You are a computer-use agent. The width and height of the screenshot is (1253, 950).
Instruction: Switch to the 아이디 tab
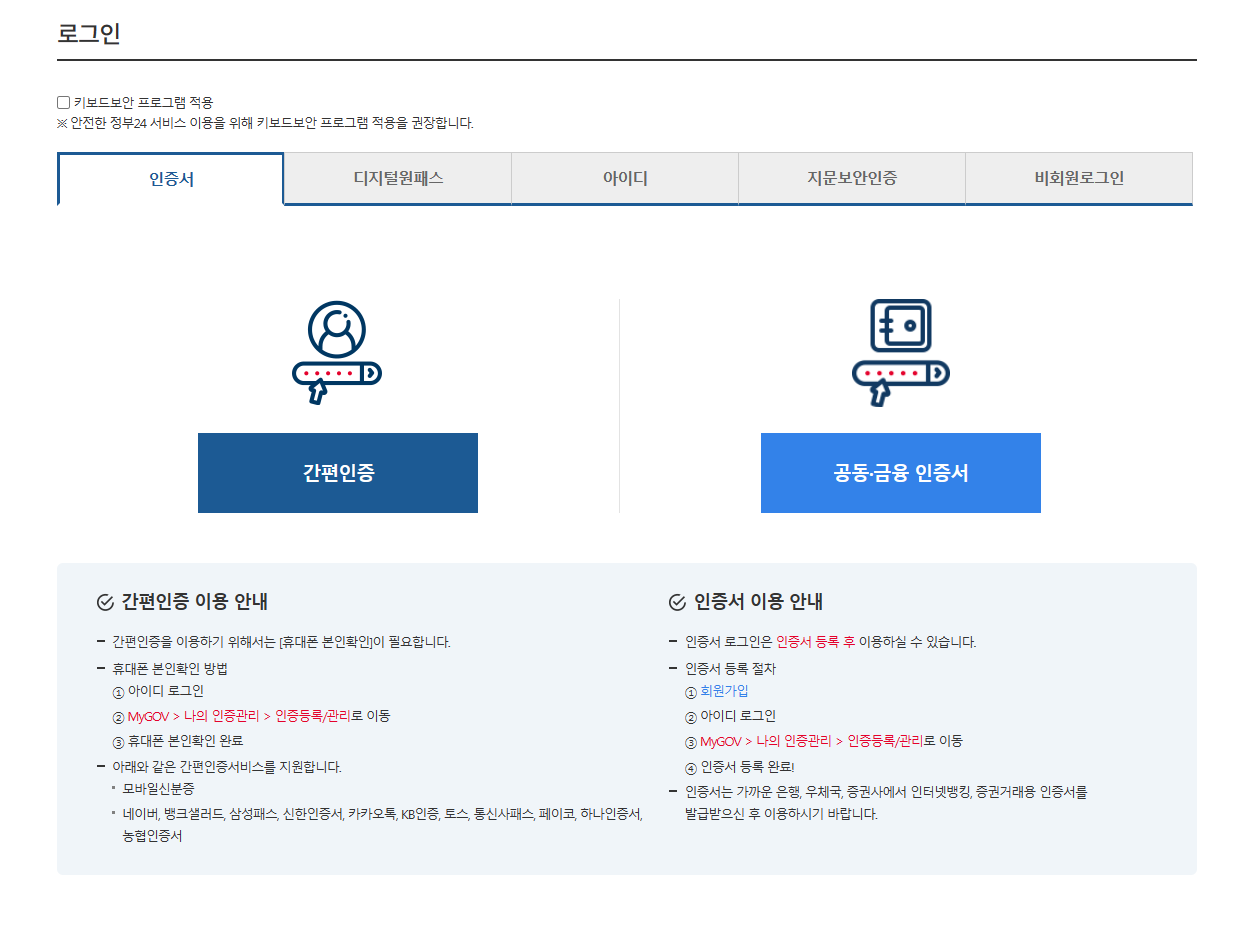pos(624,178)
